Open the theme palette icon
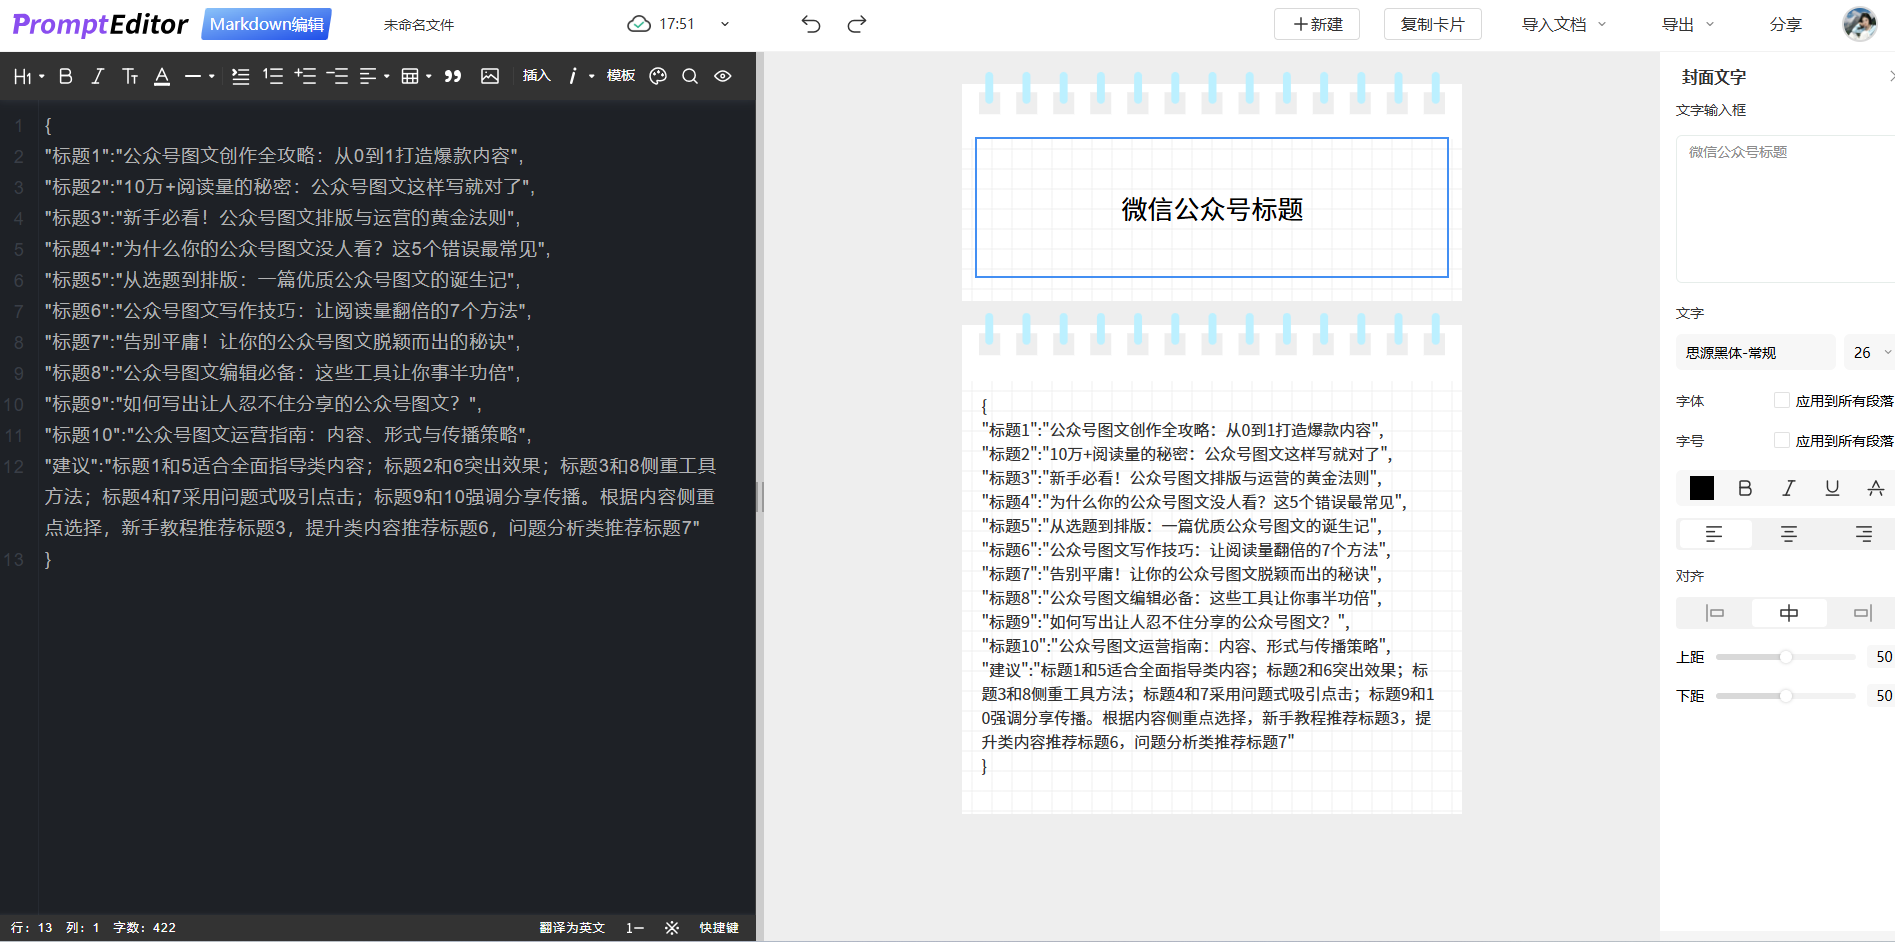Image resolution: width=1895 pixels, height=942 pixels. coord(658,76)
